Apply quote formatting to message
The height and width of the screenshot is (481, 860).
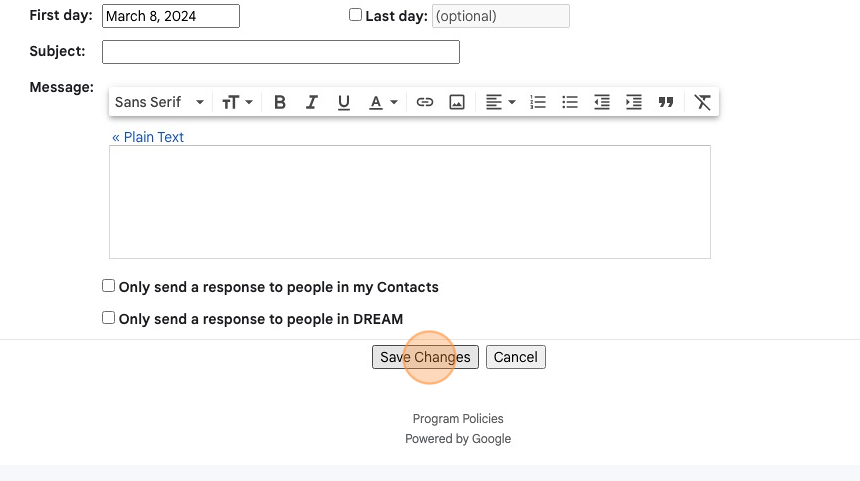(666, 102)
